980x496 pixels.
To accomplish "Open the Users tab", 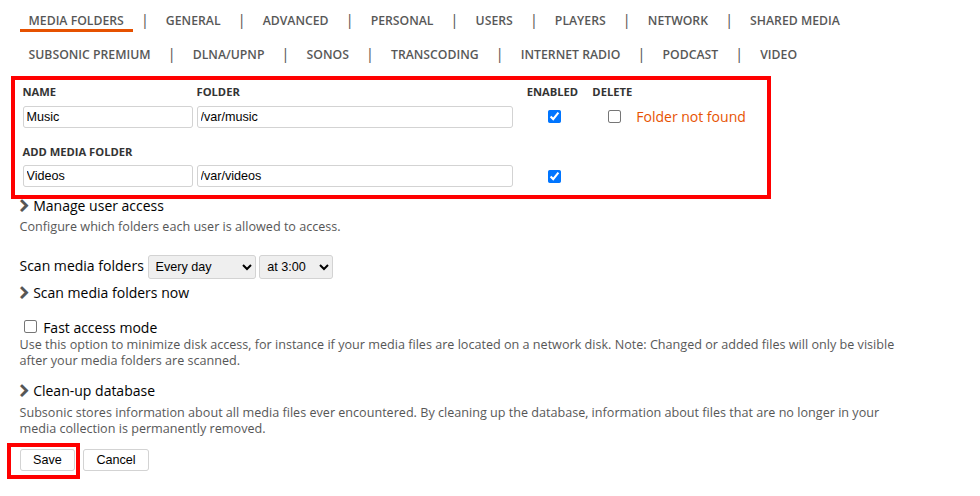I will coord(494,21).
